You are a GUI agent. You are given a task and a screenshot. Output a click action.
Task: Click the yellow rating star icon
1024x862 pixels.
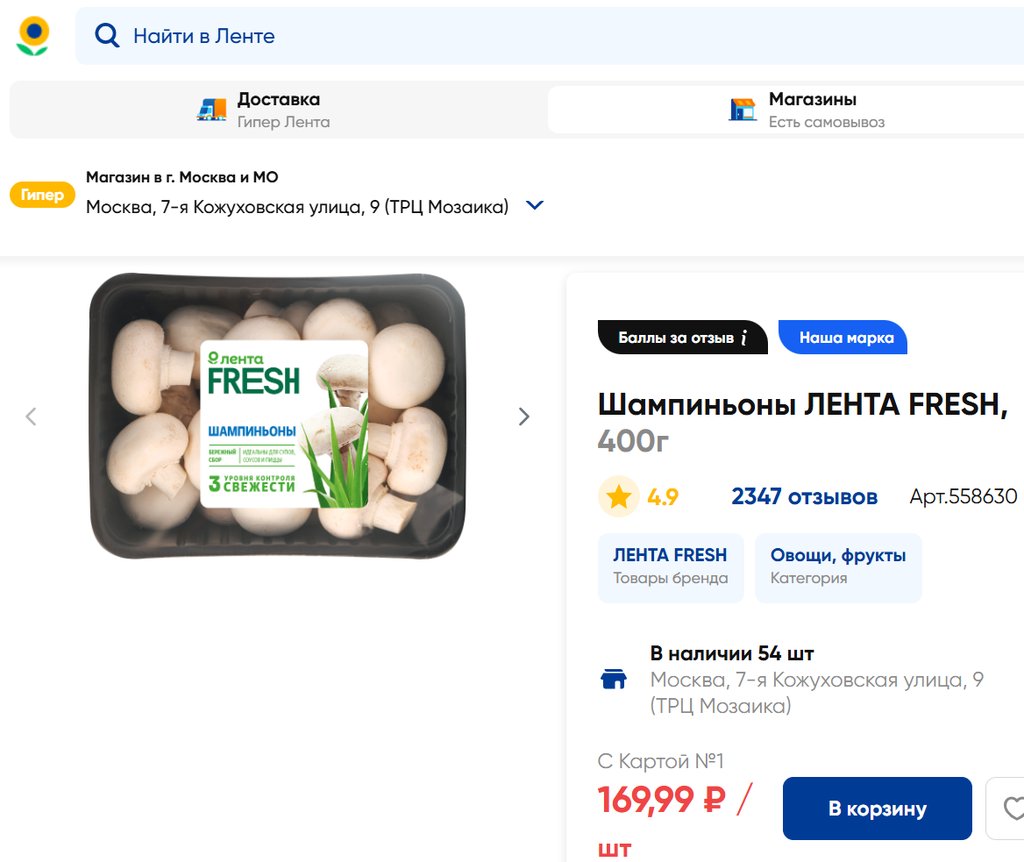tap(618, 497)
